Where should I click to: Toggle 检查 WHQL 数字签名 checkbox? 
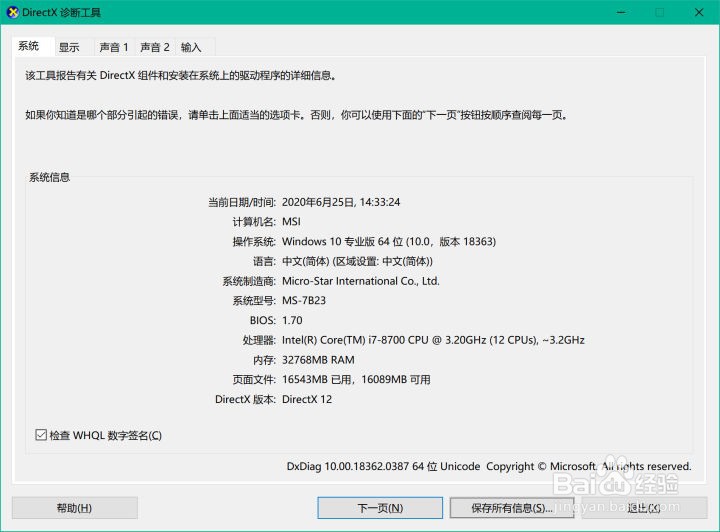pos(41,435)
